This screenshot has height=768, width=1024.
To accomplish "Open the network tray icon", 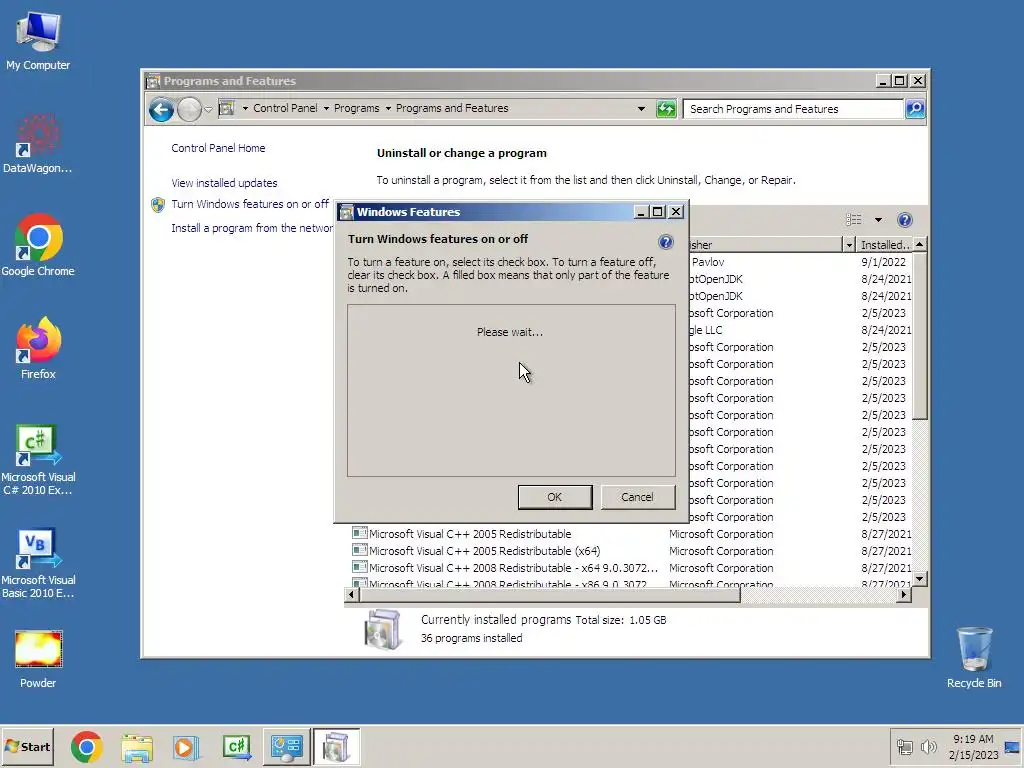I will pos(904,746).
